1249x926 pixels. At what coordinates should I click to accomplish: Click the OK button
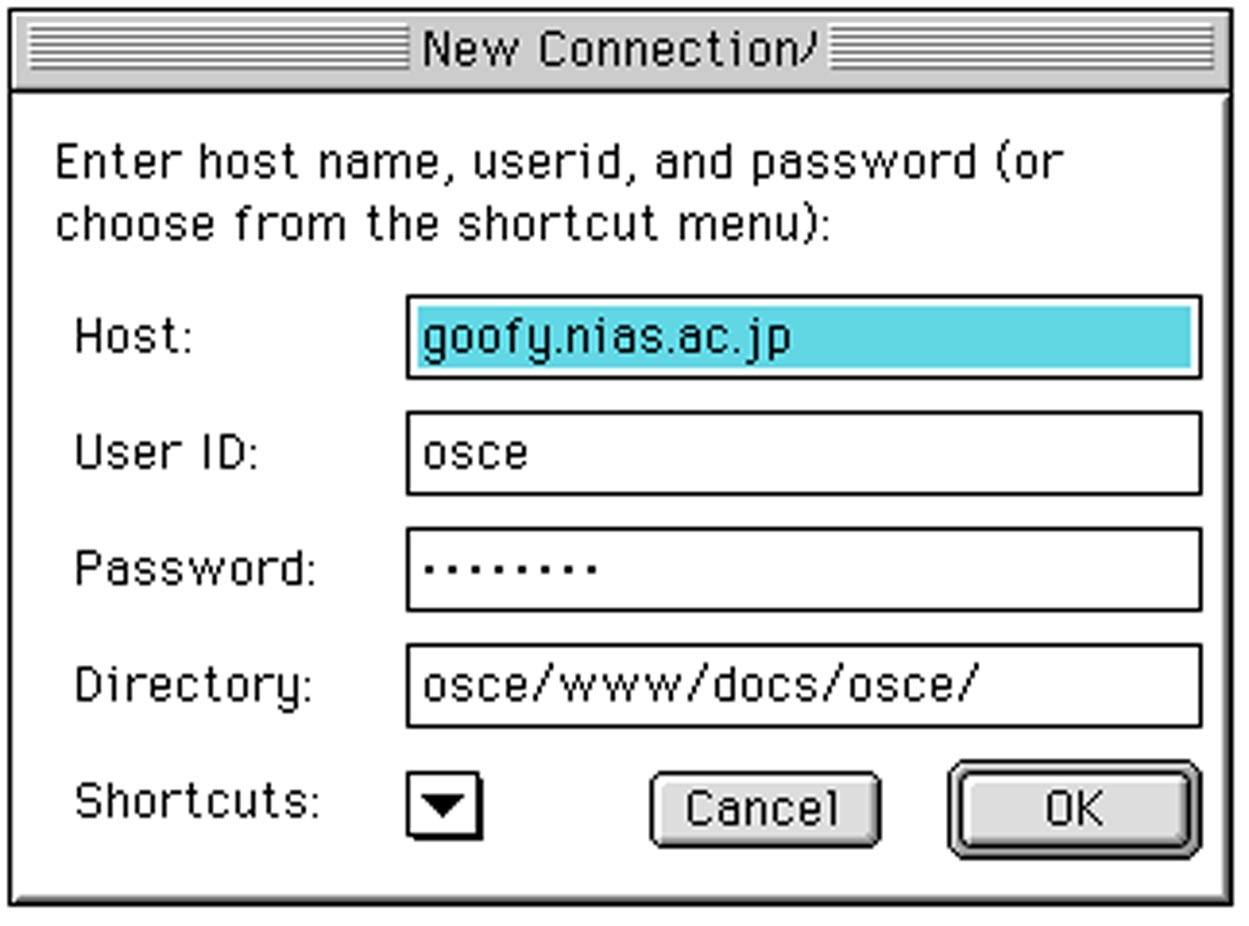[1074, 808]
